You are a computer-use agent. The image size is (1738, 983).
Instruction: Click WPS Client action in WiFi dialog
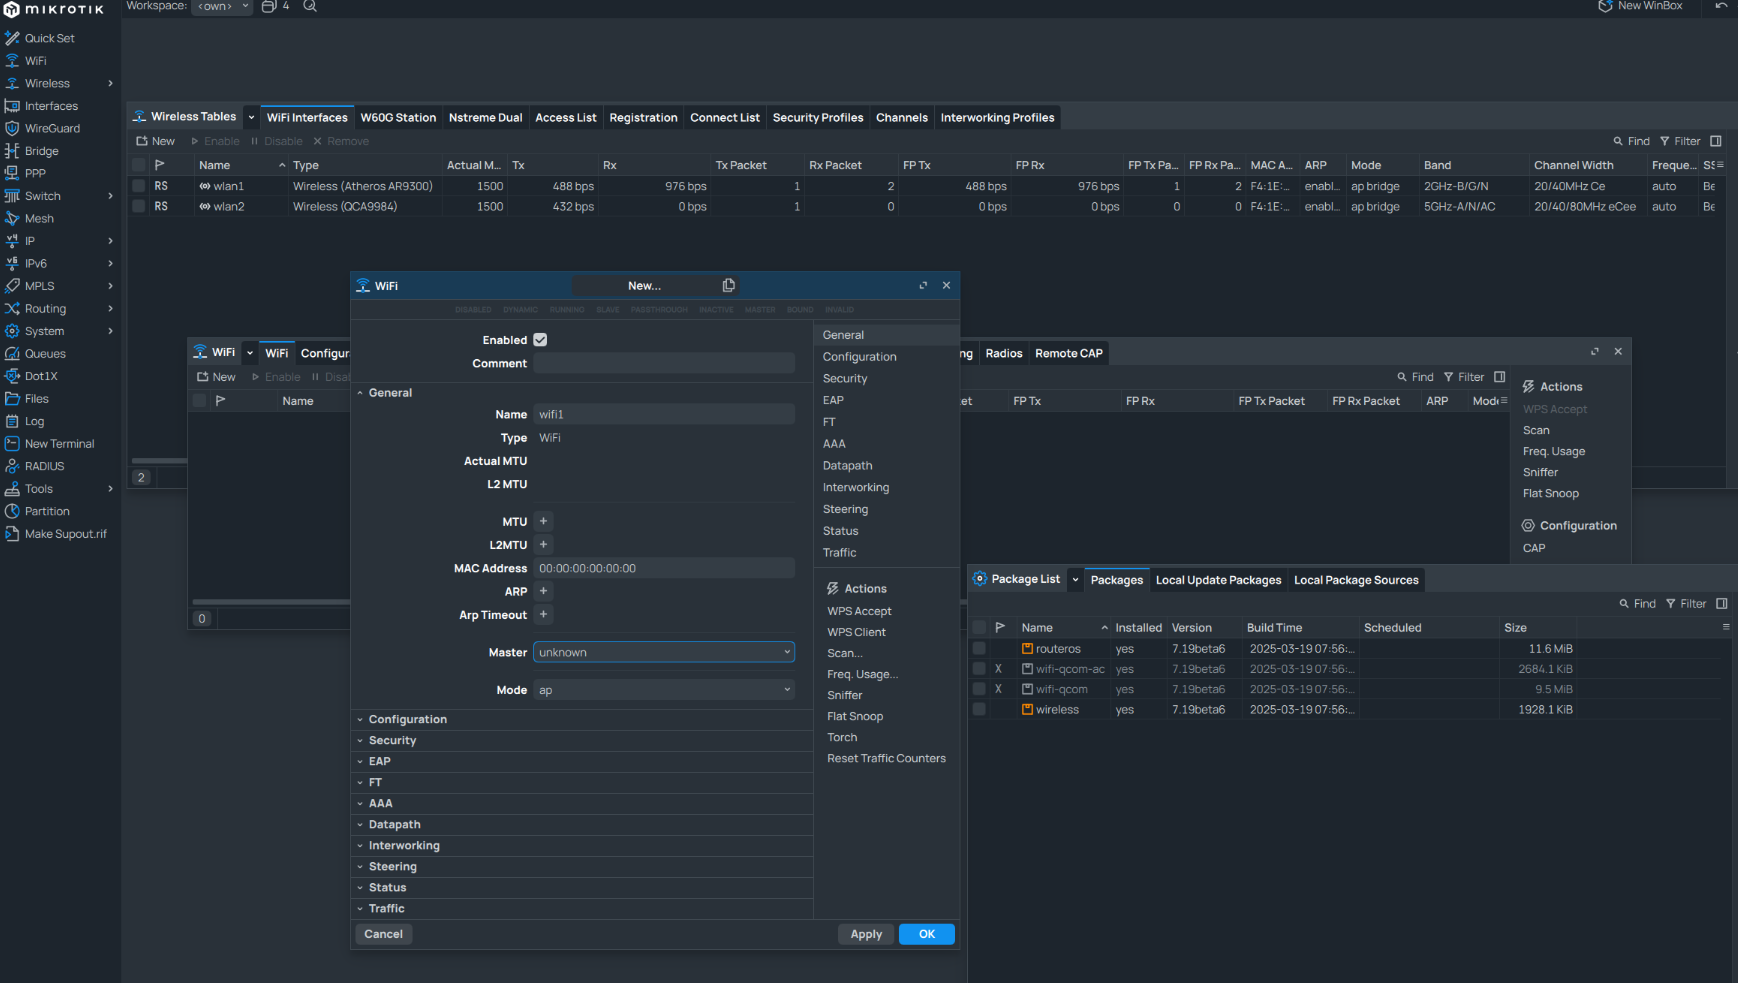tap(856, 632)
